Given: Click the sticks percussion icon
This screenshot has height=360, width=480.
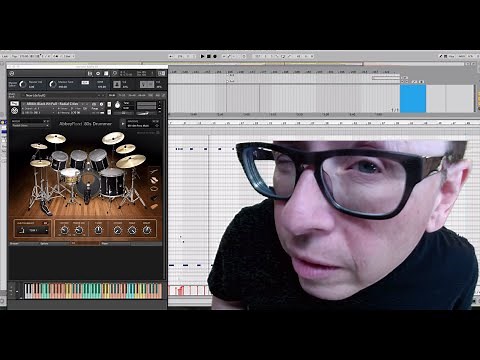Looking at the screenshot, I should coord(154,172).
